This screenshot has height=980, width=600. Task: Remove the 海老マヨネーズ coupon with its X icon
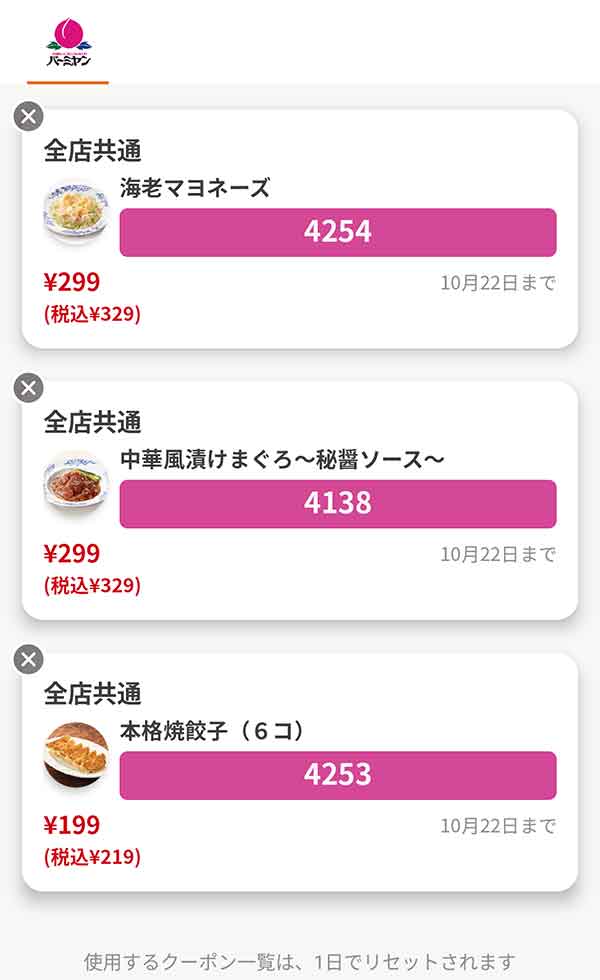click(29, 116)
